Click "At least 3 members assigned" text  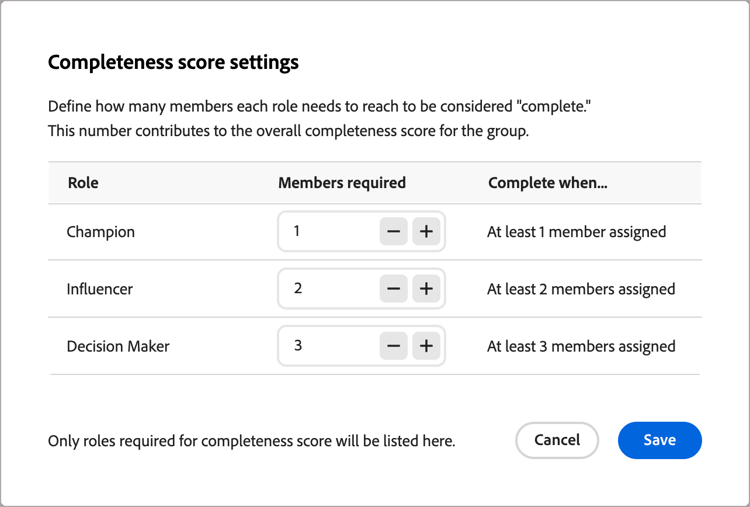[581, 346]
